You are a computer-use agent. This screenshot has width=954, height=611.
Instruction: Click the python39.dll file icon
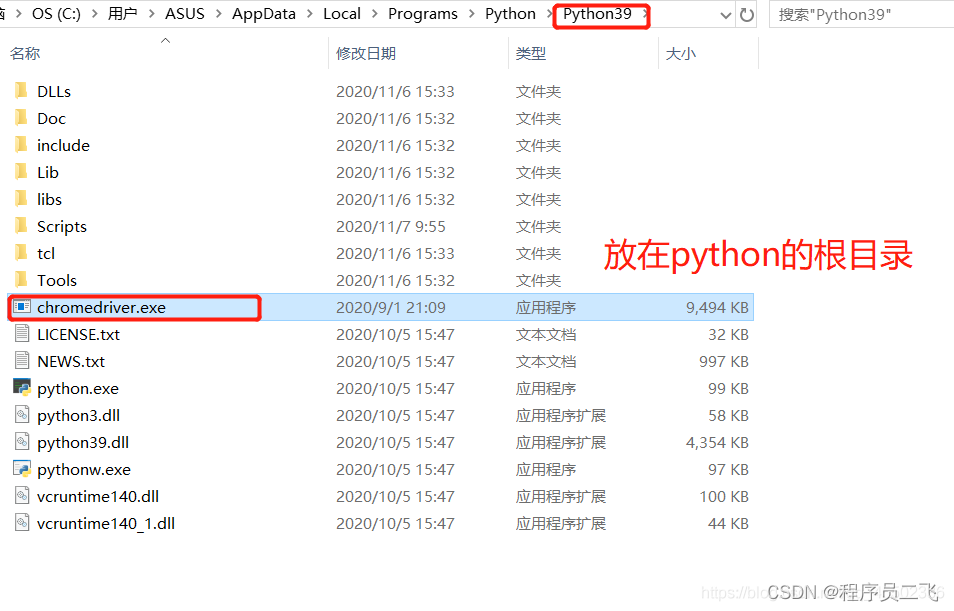(x=22, y=441)
